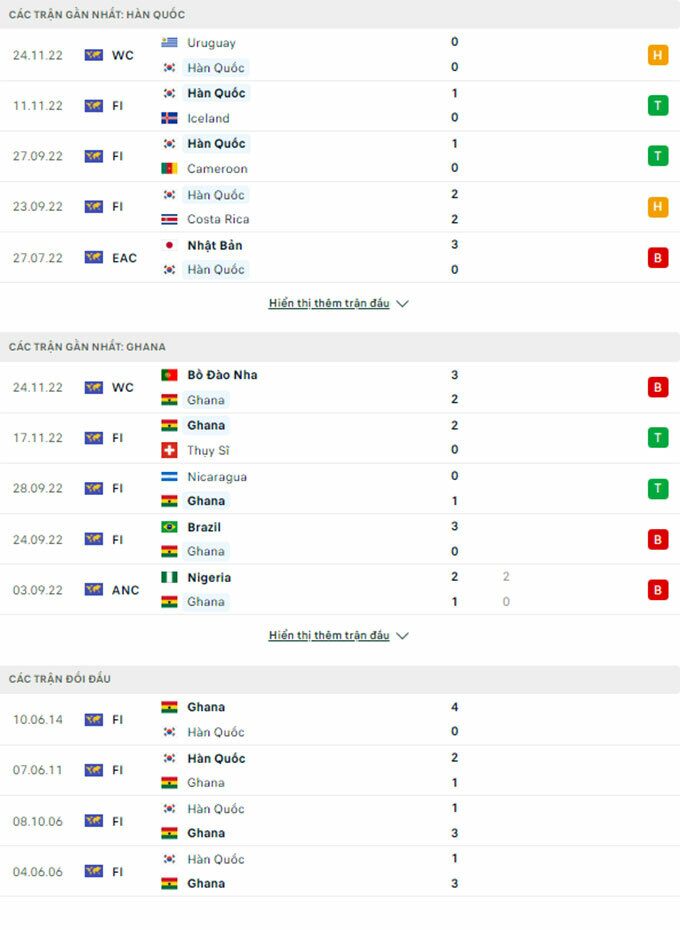
Task: Click green T badge for Thụy Sĩ match
Action: click(x=657, y=437)
